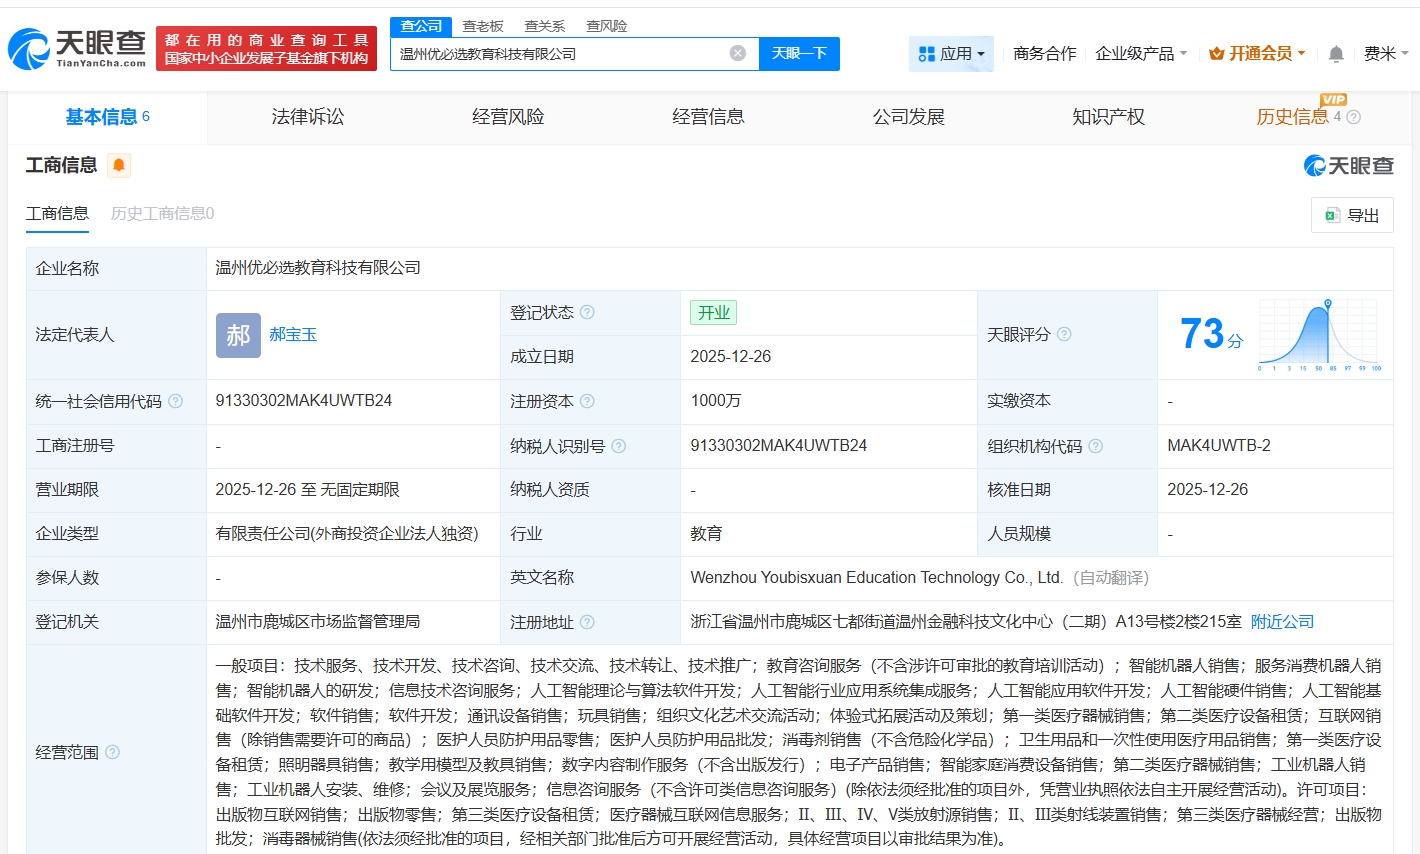This screenshot has width=1420, height=854.
Task: Click help icon next to 经营范围
Action: click(x=113, y=752)
